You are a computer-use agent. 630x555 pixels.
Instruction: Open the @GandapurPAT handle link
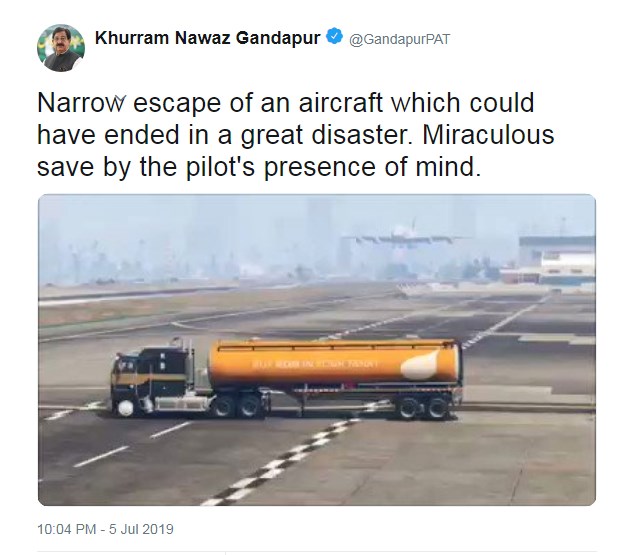click(x=399, y=40)
